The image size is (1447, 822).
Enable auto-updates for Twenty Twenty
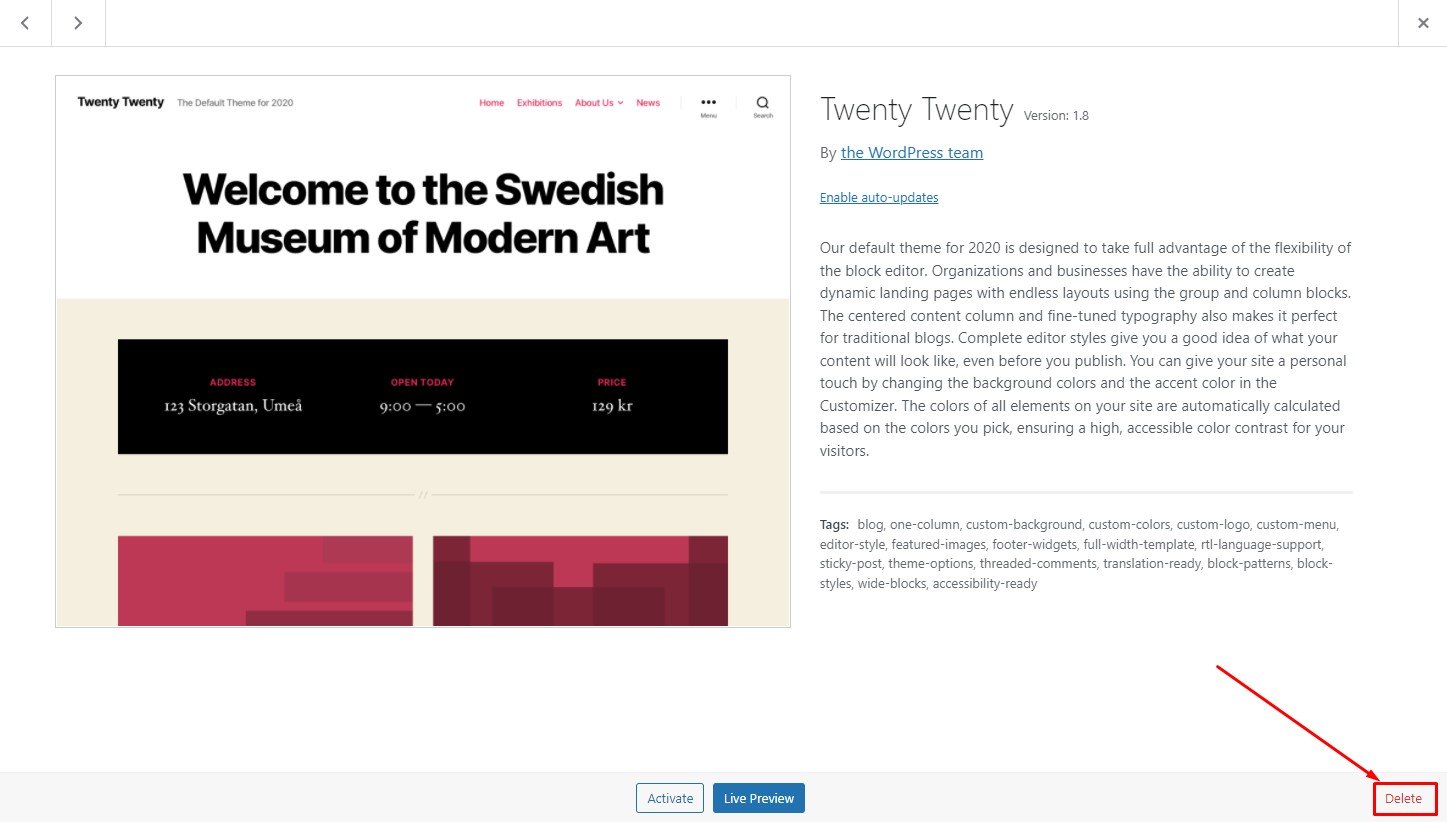[x=879, y=198]
